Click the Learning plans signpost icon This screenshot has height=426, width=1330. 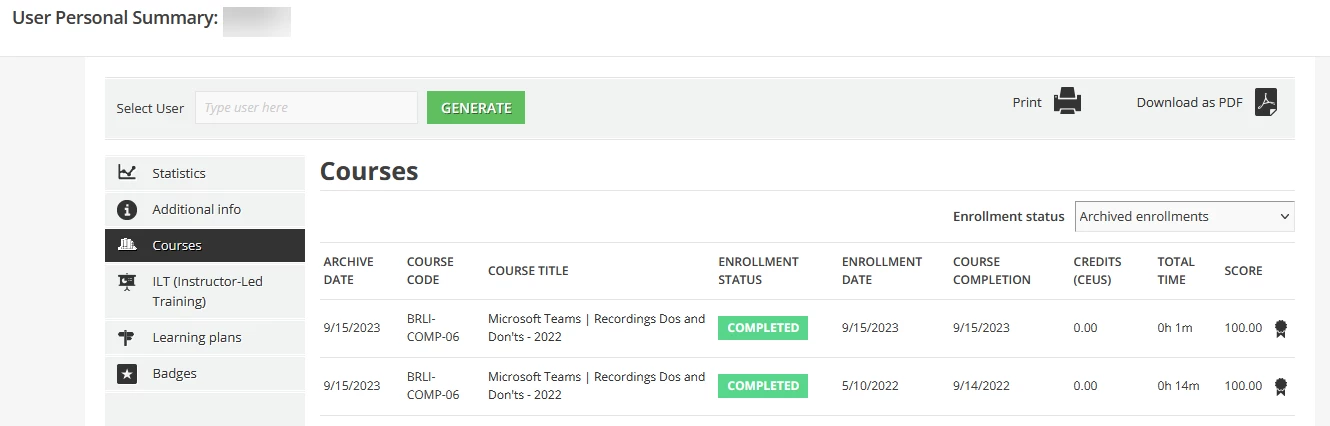coord(127,337)
